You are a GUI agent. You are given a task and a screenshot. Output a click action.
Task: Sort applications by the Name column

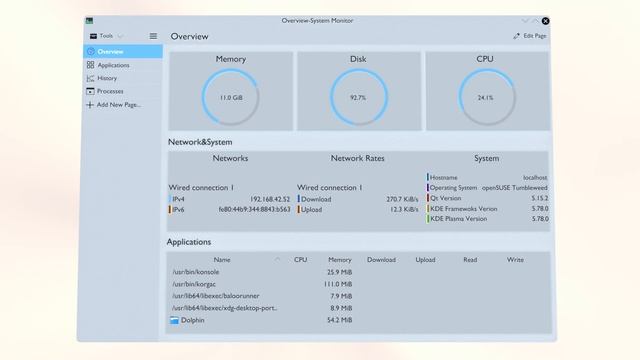pos(222,260)
